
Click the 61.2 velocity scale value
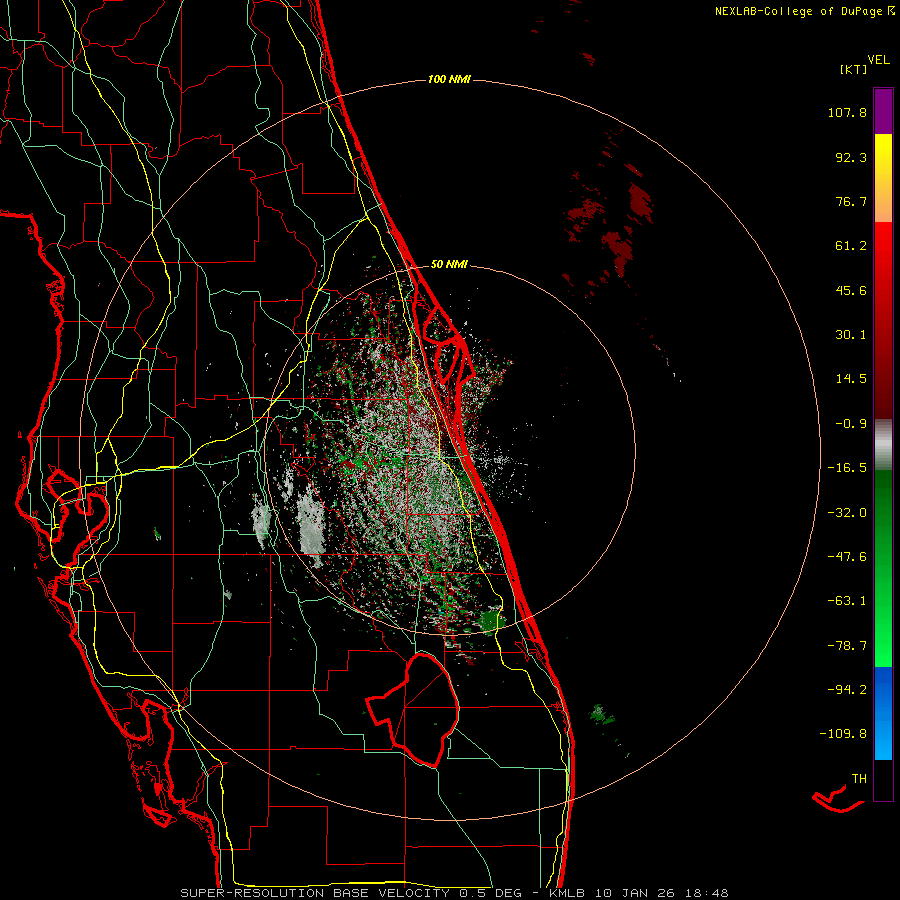pos(851,246)
